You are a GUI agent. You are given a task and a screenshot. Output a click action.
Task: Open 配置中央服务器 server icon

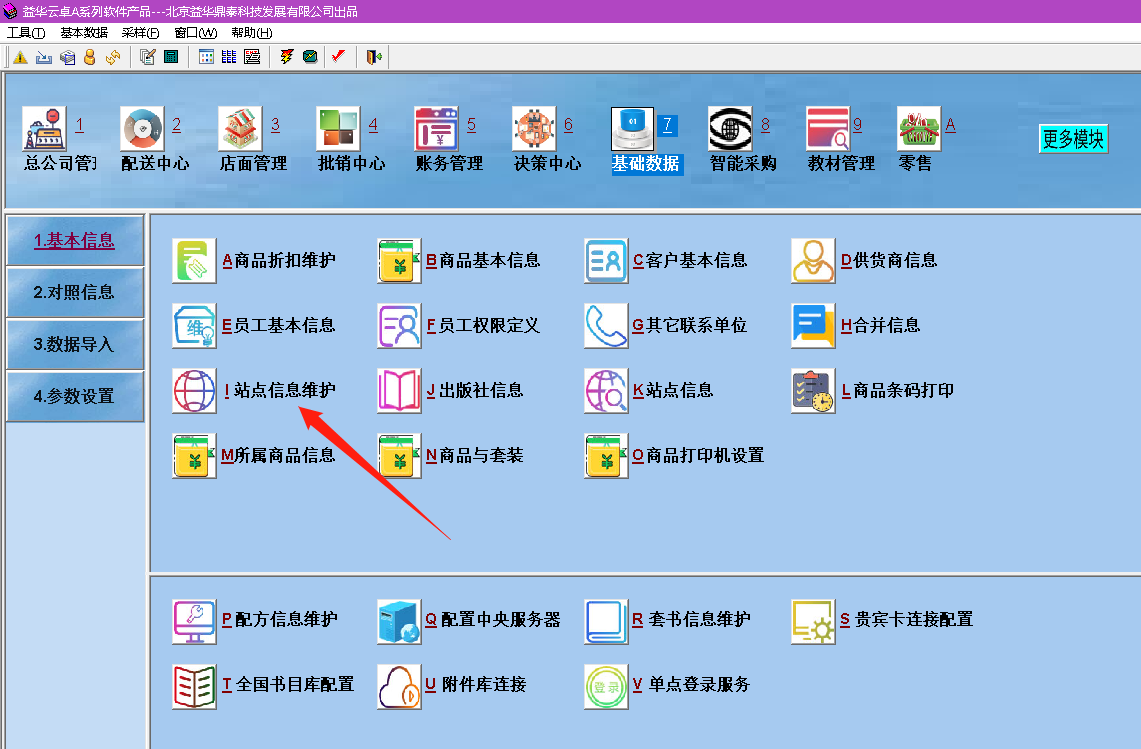399,621
